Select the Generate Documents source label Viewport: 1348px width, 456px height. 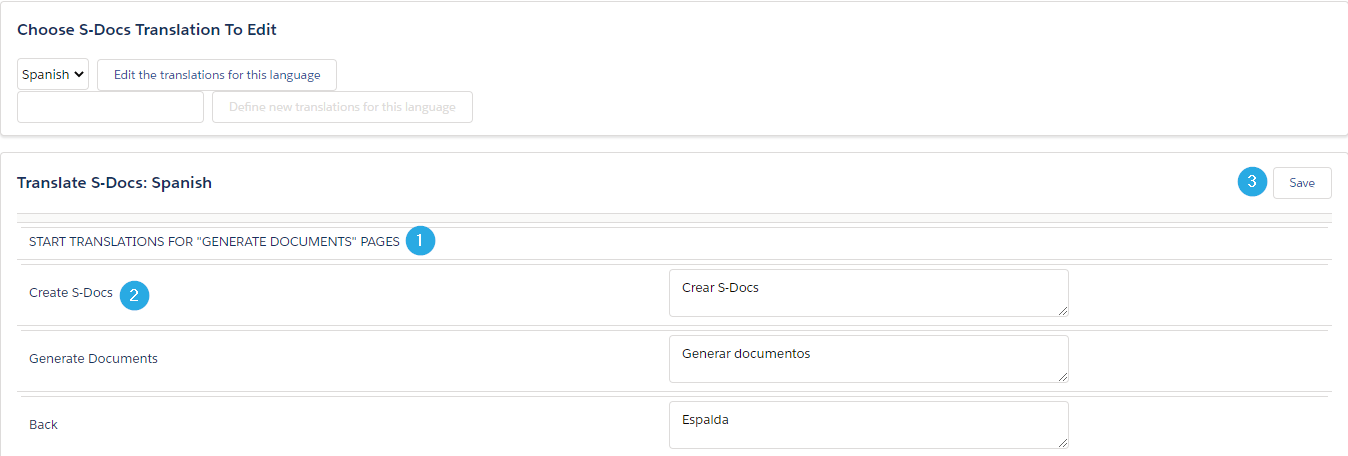click(x=93, y=358)
